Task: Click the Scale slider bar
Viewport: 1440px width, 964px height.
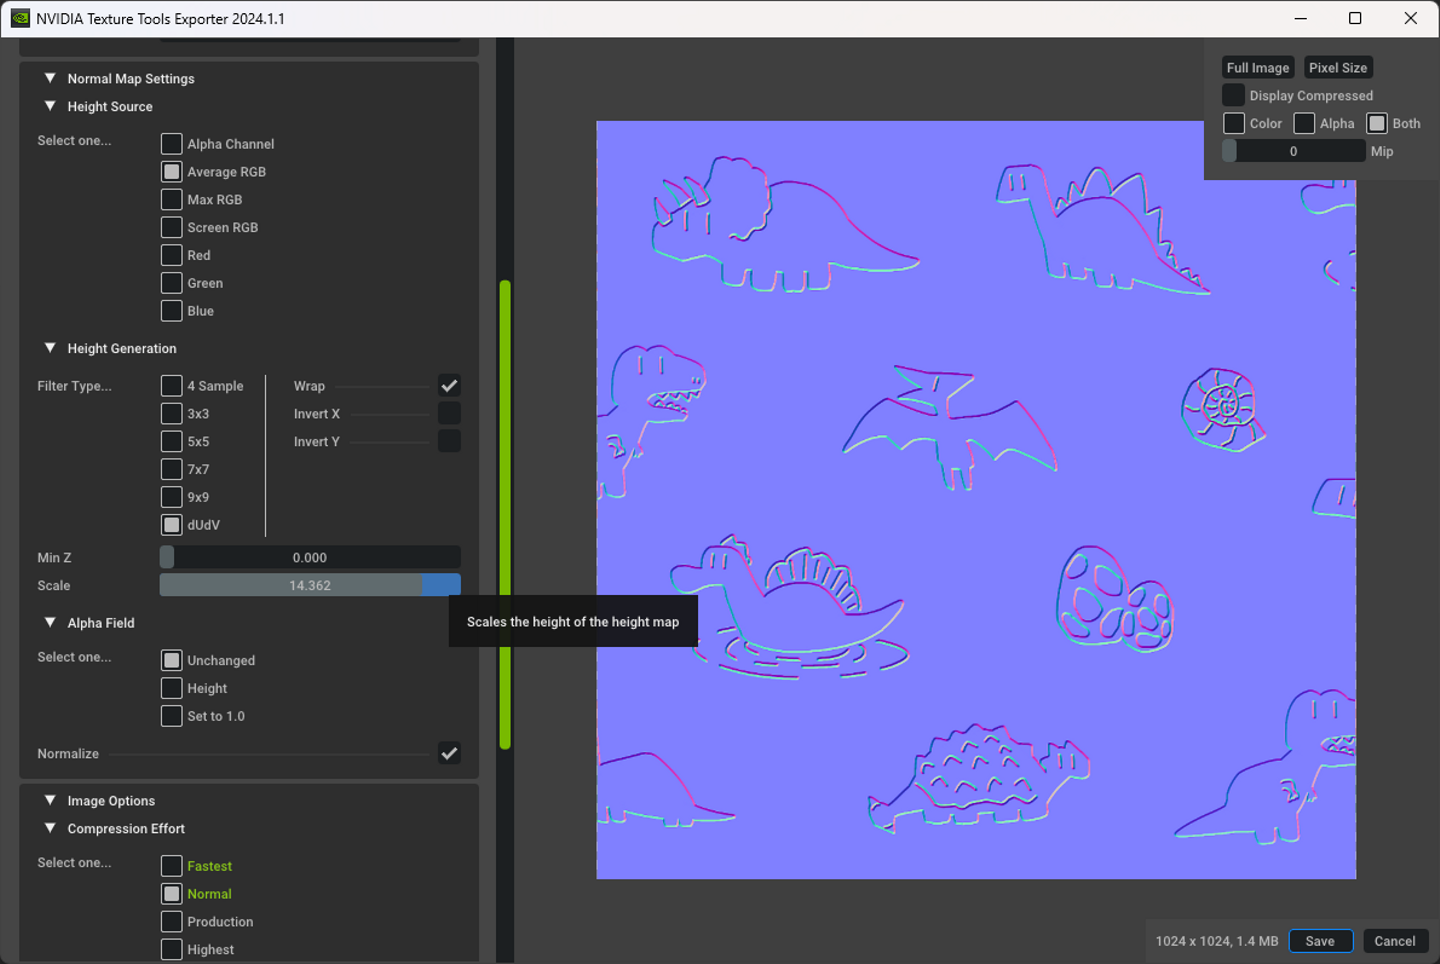Action: coord(310,585)
